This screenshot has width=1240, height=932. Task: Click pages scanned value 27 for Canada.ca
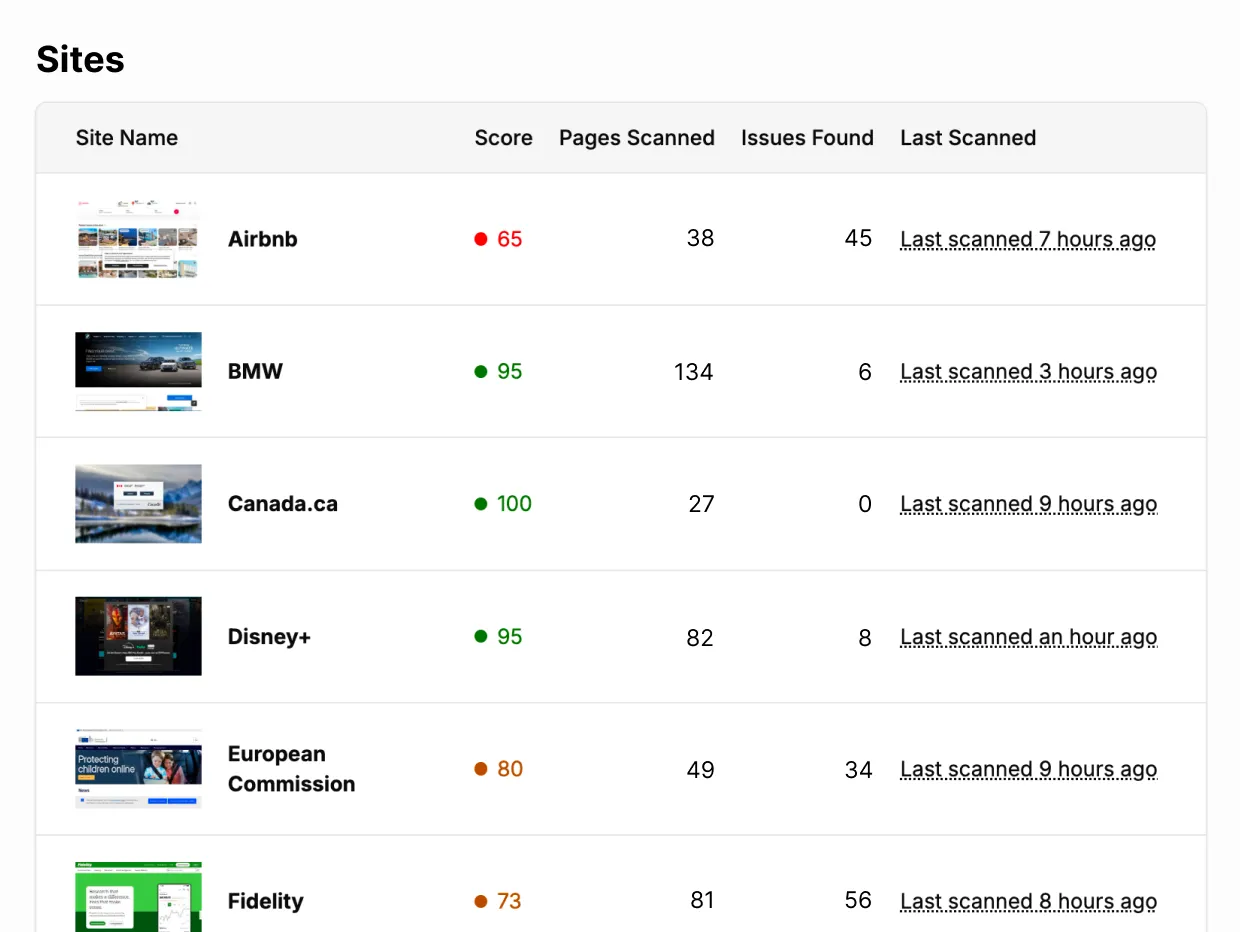click(x=702, y=504)
